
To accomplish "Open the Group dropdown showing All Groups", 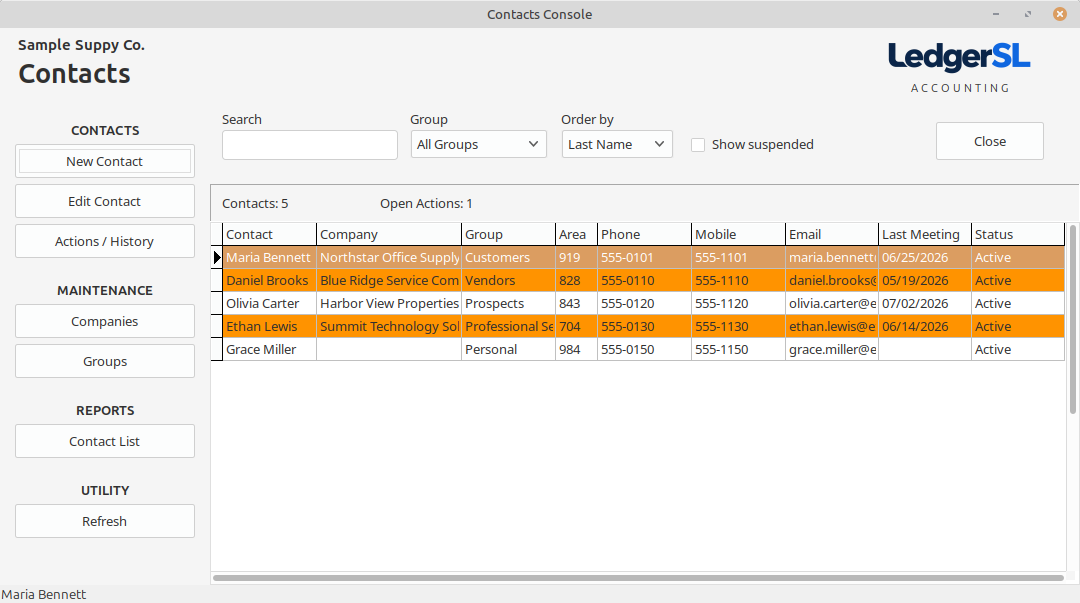I will [479, 144].
